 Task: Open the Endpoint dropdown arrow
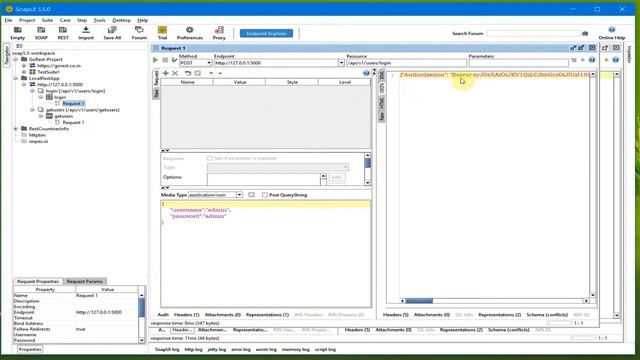(x=341, y=63)
